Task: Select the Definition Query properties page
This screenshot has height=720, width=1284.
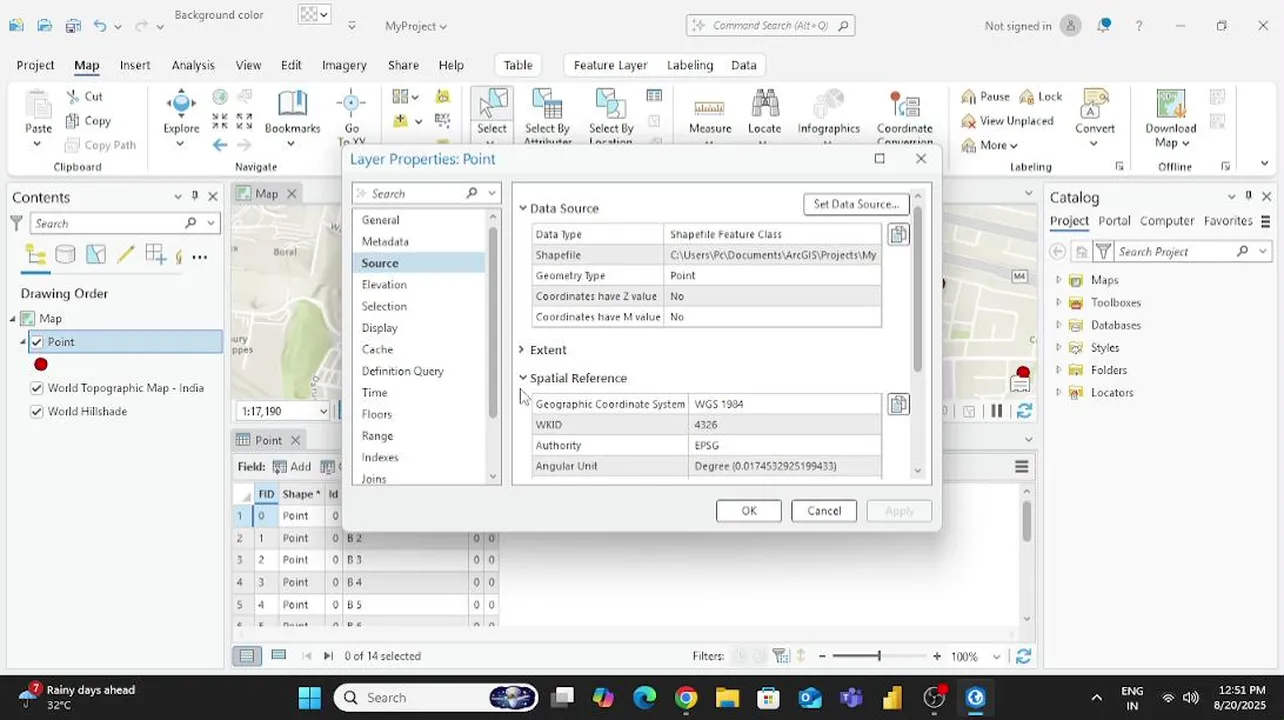Action: click(402, 371)
